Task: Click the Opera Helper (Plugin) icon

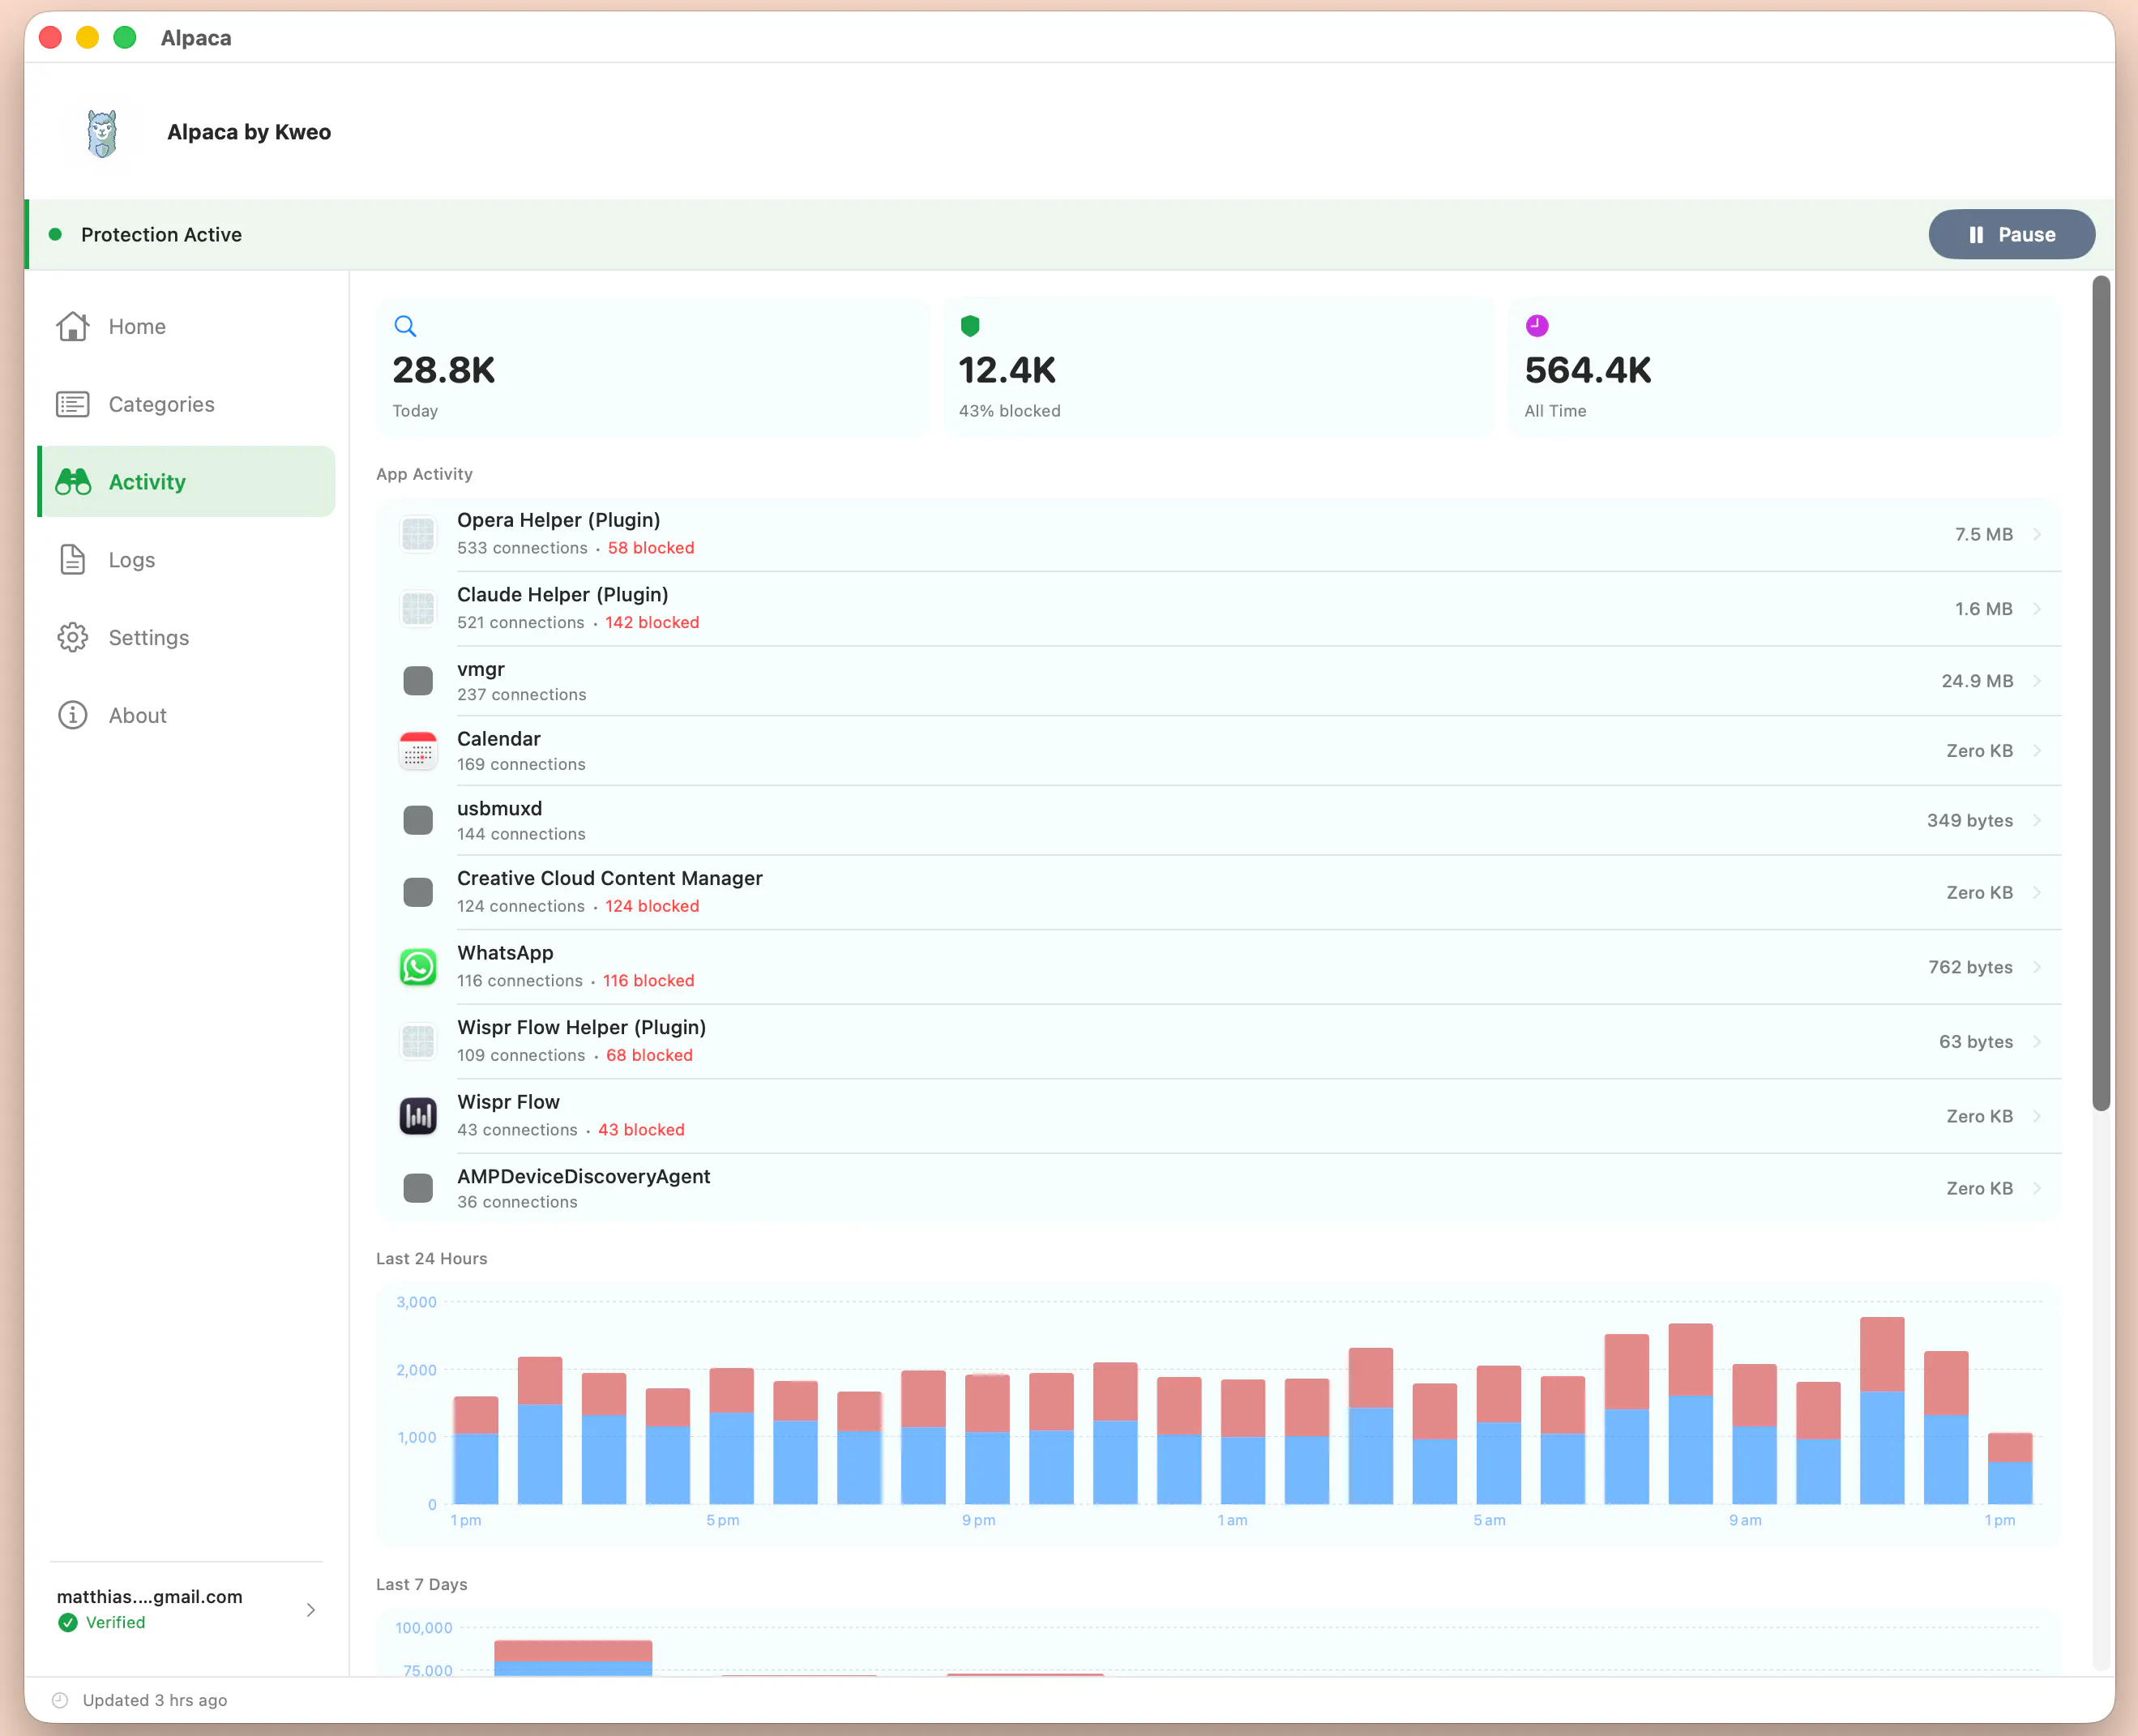Action: click(x=418, y=534)
